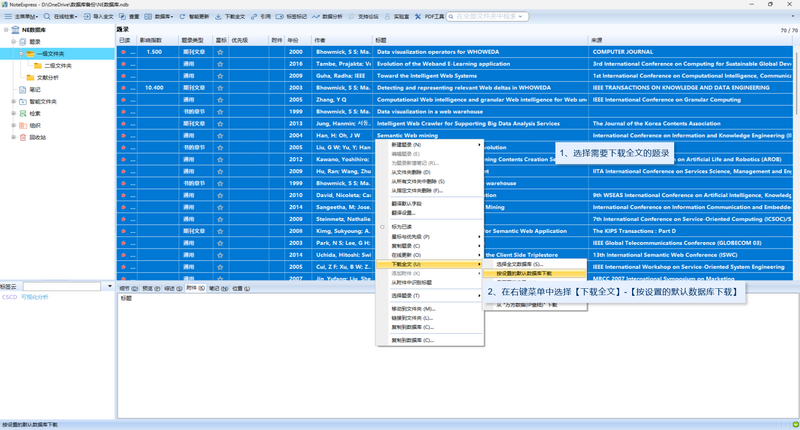Screen dimensions: 800x430
Task: Click the 在全部文件夹中检索 search field
Action: click(486, 16)
